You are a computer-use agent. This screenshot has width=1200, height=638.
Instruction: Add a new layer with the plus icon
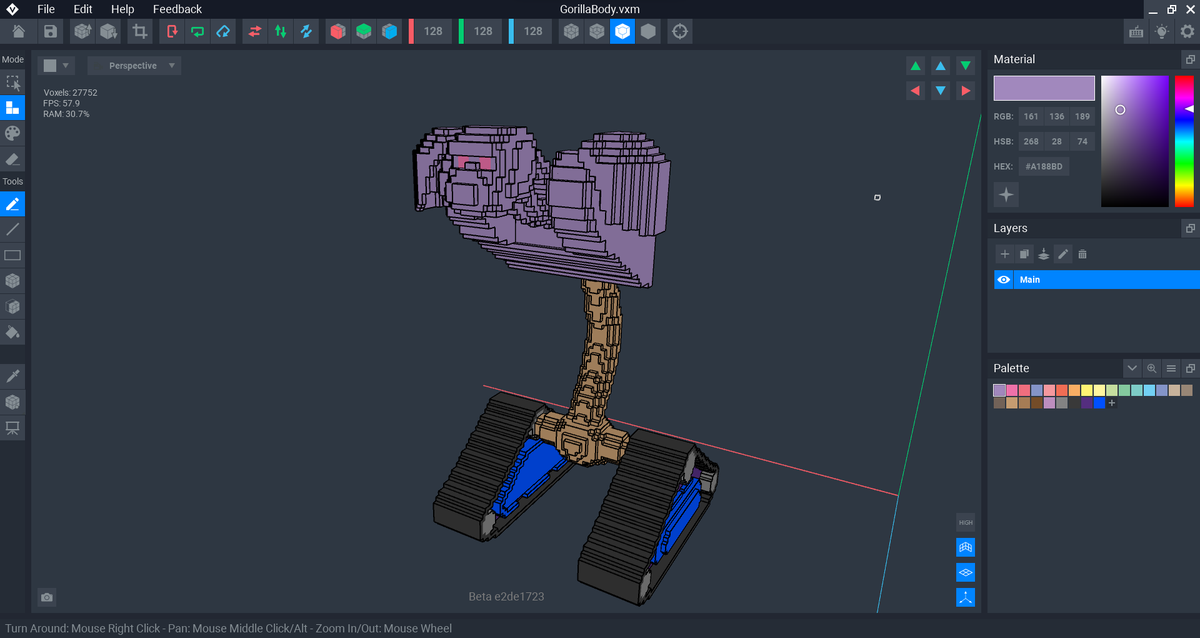(x=1005, y=255)
